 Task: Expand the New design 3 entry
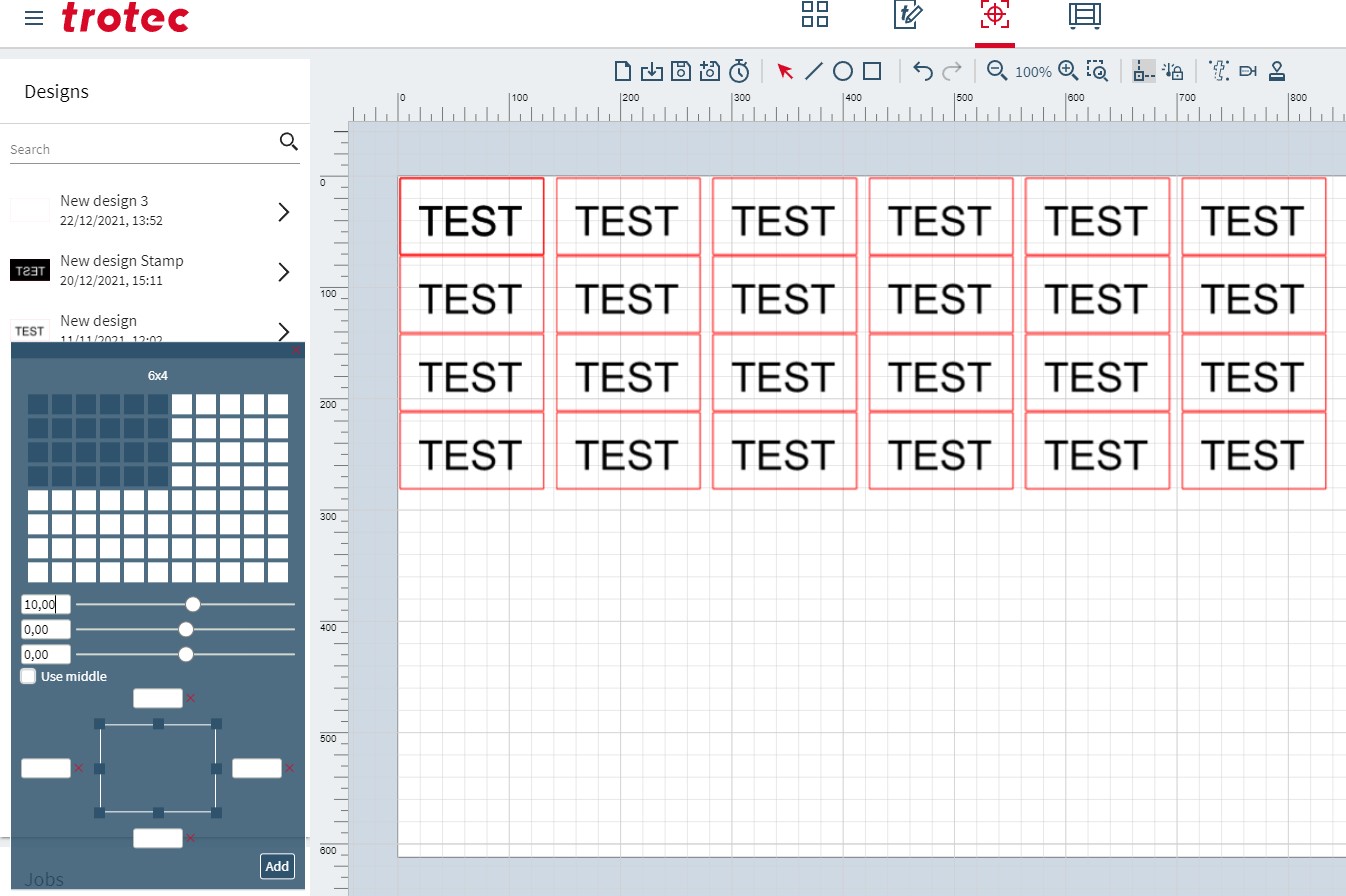[x=284, y=211]
